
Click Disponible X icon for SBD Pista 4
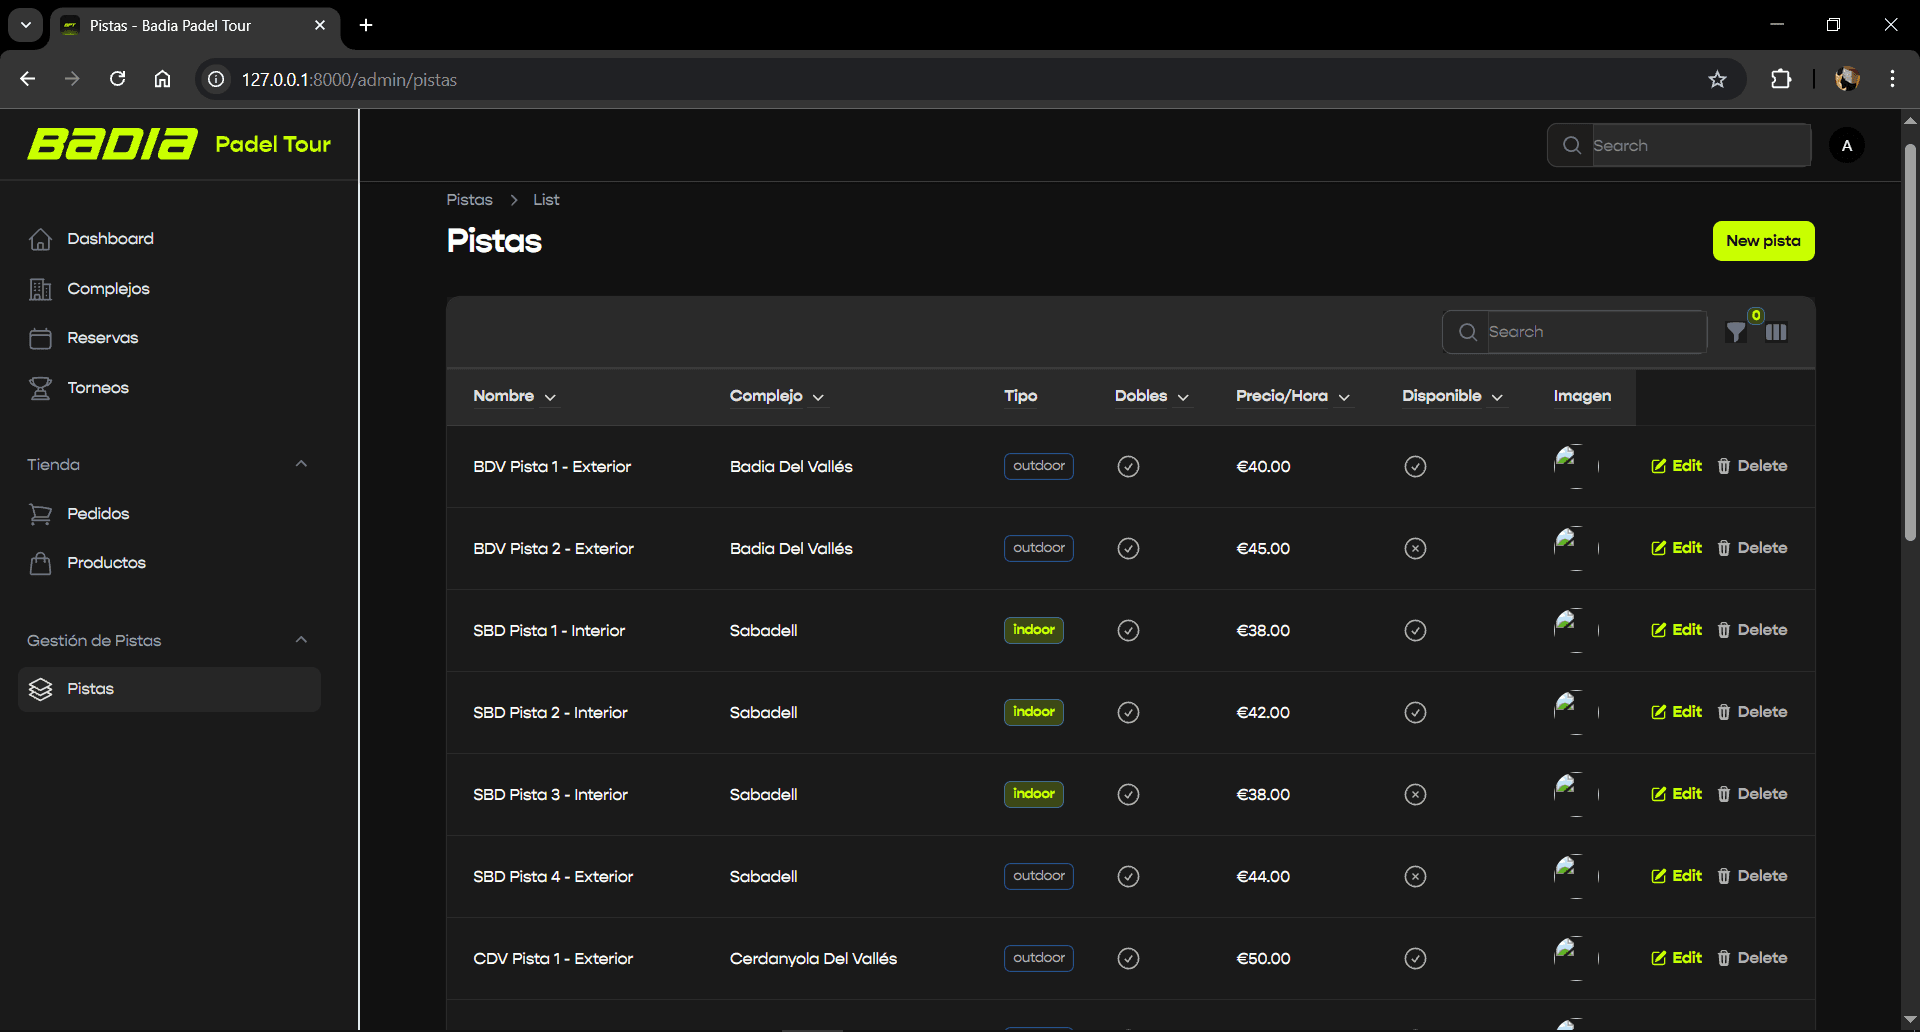[1415, 876]
